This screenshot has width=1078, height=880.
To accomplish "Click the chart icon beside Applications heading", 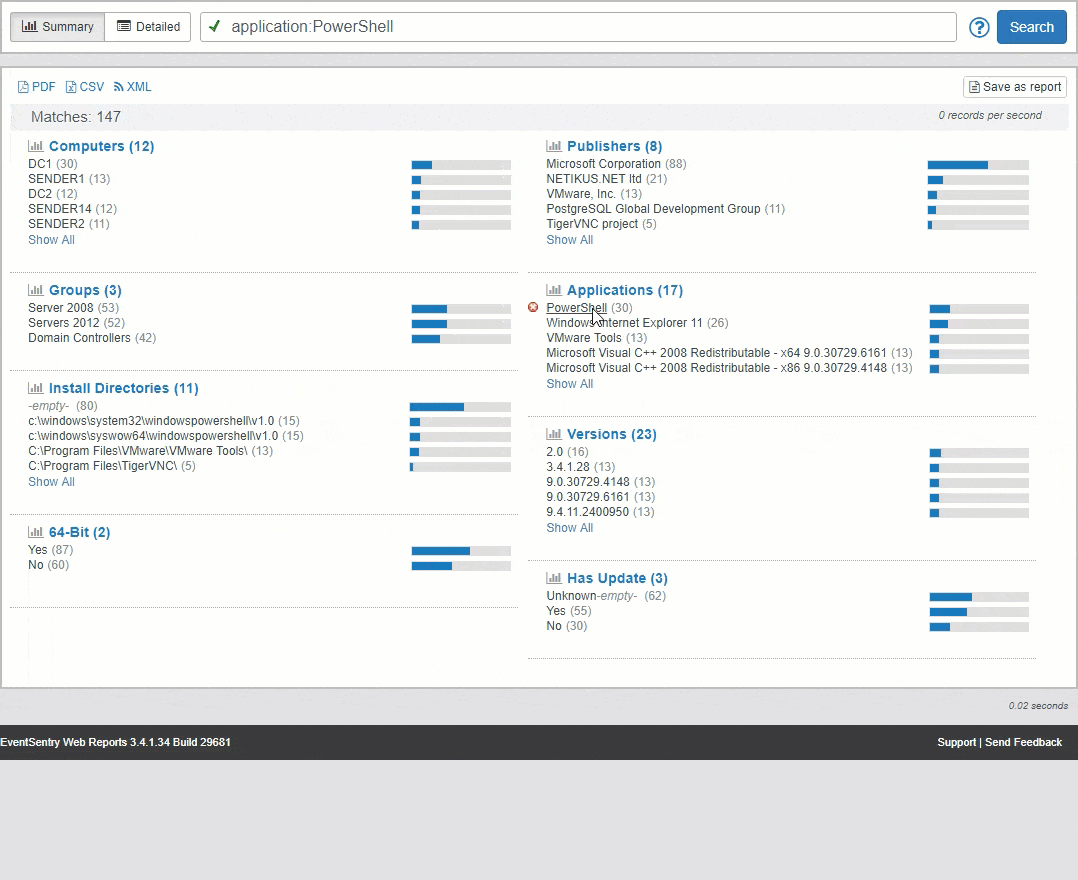I will pyautogui.click(x=554, y=290).
